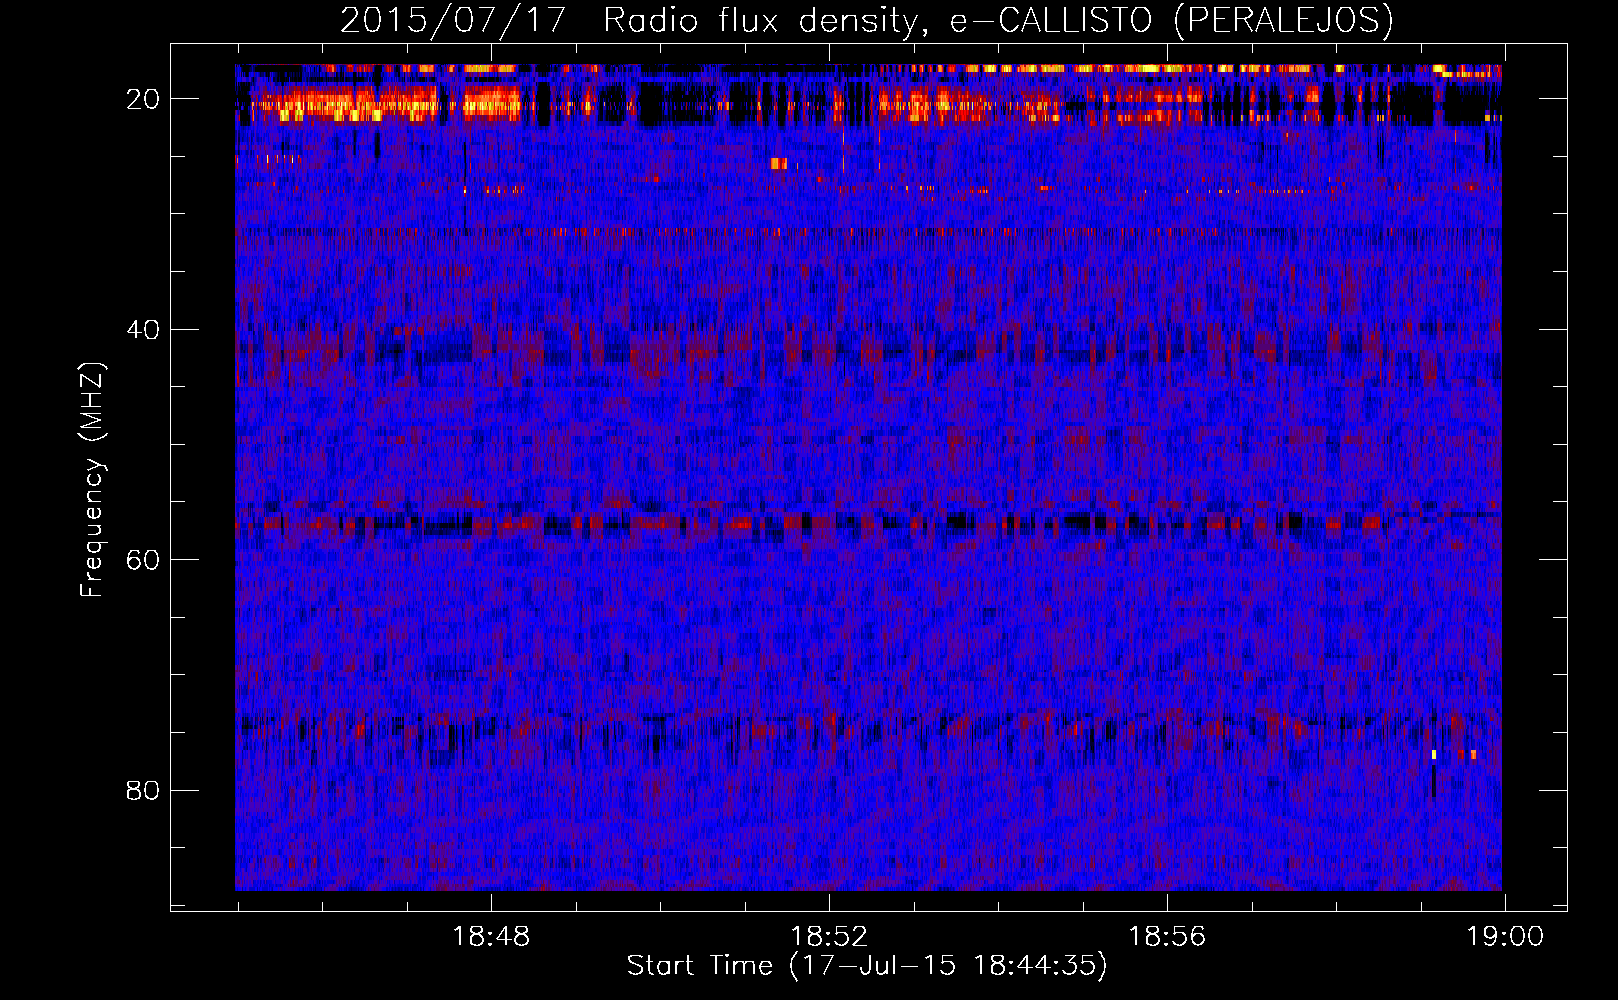Click the yellow pixel spike near 77 MHz

pos(1434,754)
